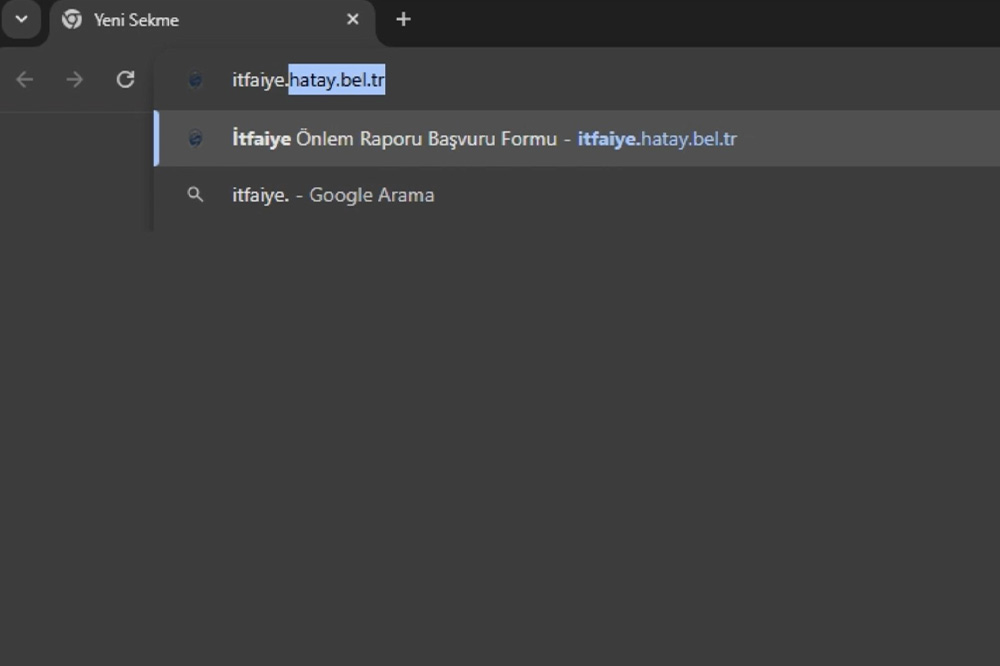Click the magnifier icon beside Google Arama
The width and height of the screenshot is (1000, 666).
(196, 195)
